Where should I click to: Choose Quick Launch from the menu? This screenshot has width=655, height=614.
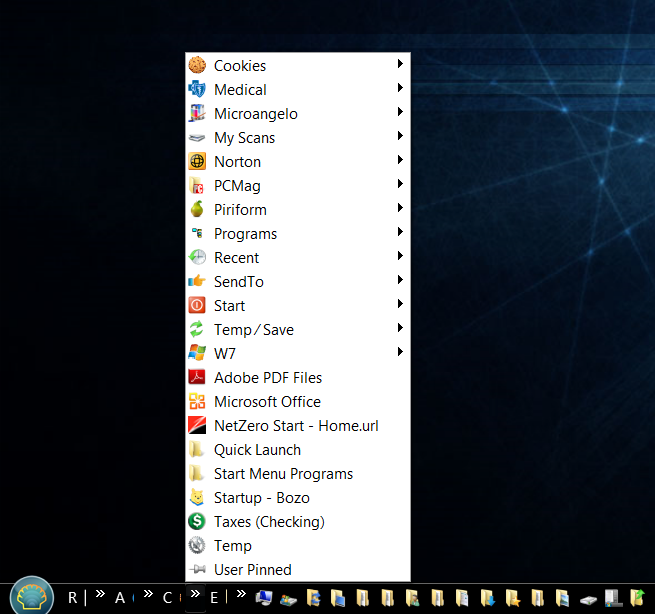[x=257, y=449]
